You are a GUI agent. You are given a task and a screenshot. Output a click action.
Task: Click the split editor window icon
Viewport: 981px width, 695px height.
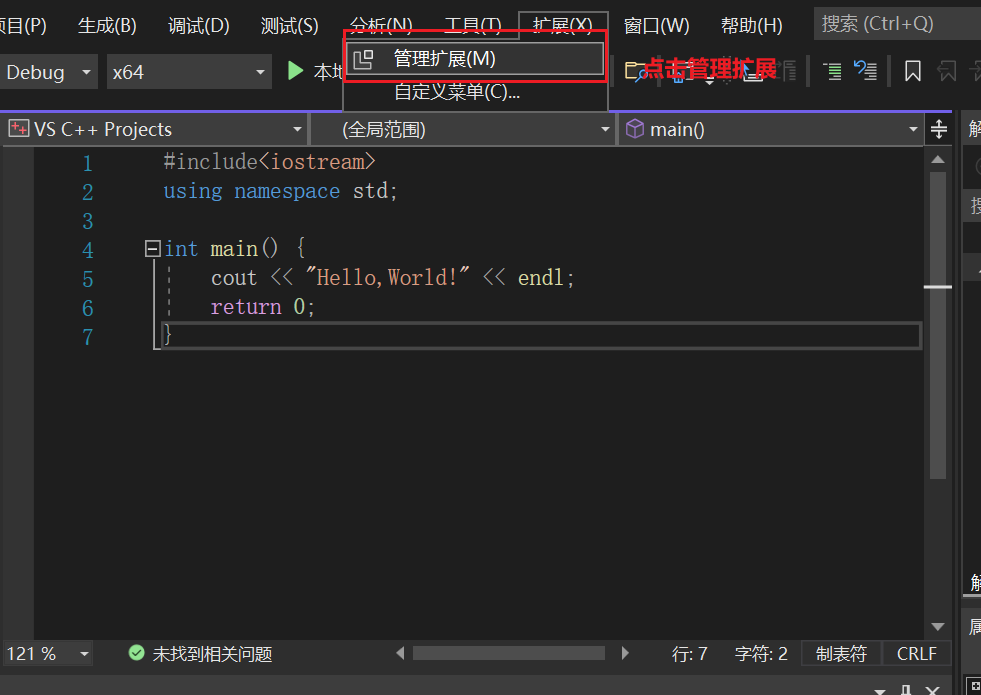(938, 129)
